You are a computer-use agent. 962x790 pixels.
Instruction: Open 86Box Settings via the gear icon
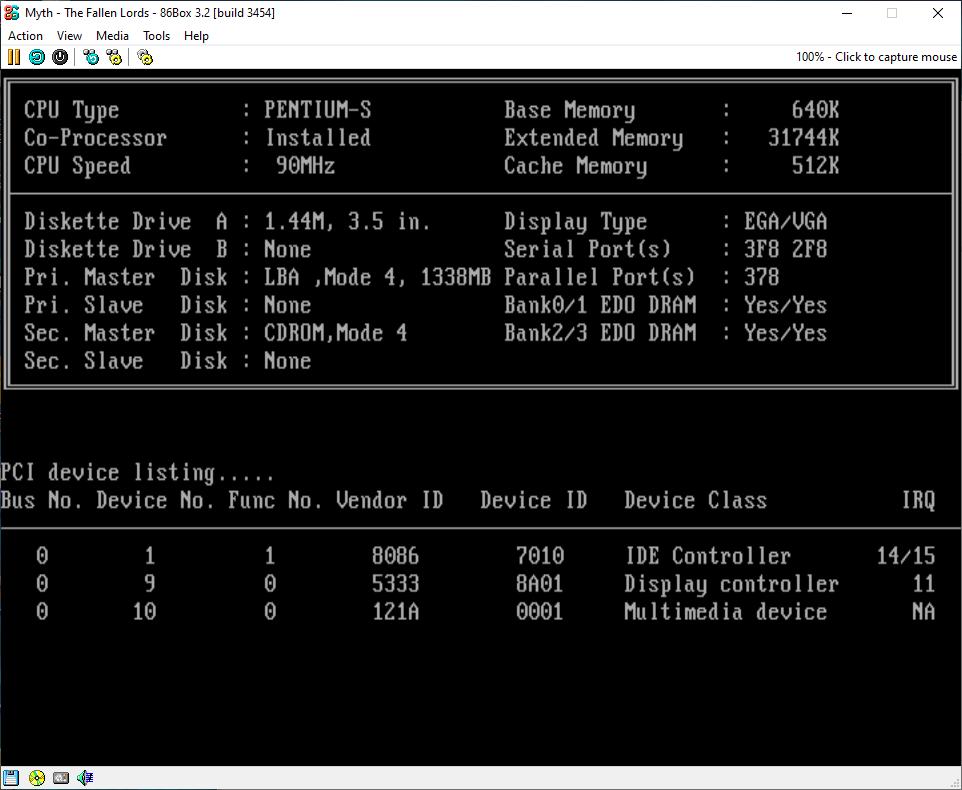pos(144,57)
